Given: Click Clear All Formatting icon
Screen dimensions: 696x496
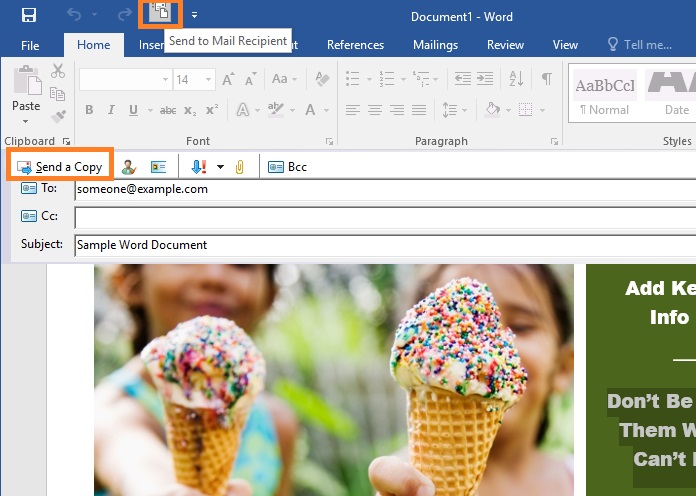Looking at the screenshot, I should coord(322,79).
